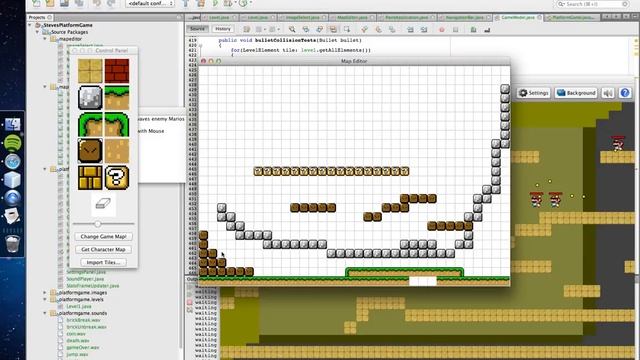Select SoundPlayer.java in the project tree
This screenshot has height=360, width=640.
pos(85,279)
